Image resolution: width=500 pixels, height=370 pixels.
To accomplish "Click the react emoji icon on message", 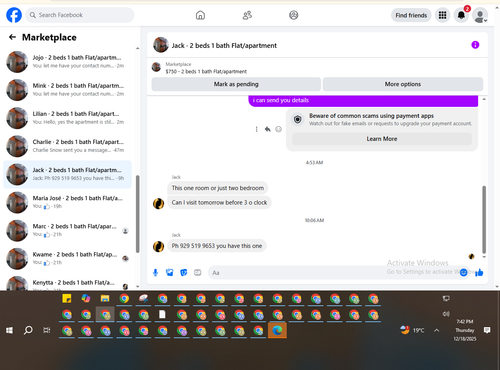I will pyautogui.click(x=278, y=129).
